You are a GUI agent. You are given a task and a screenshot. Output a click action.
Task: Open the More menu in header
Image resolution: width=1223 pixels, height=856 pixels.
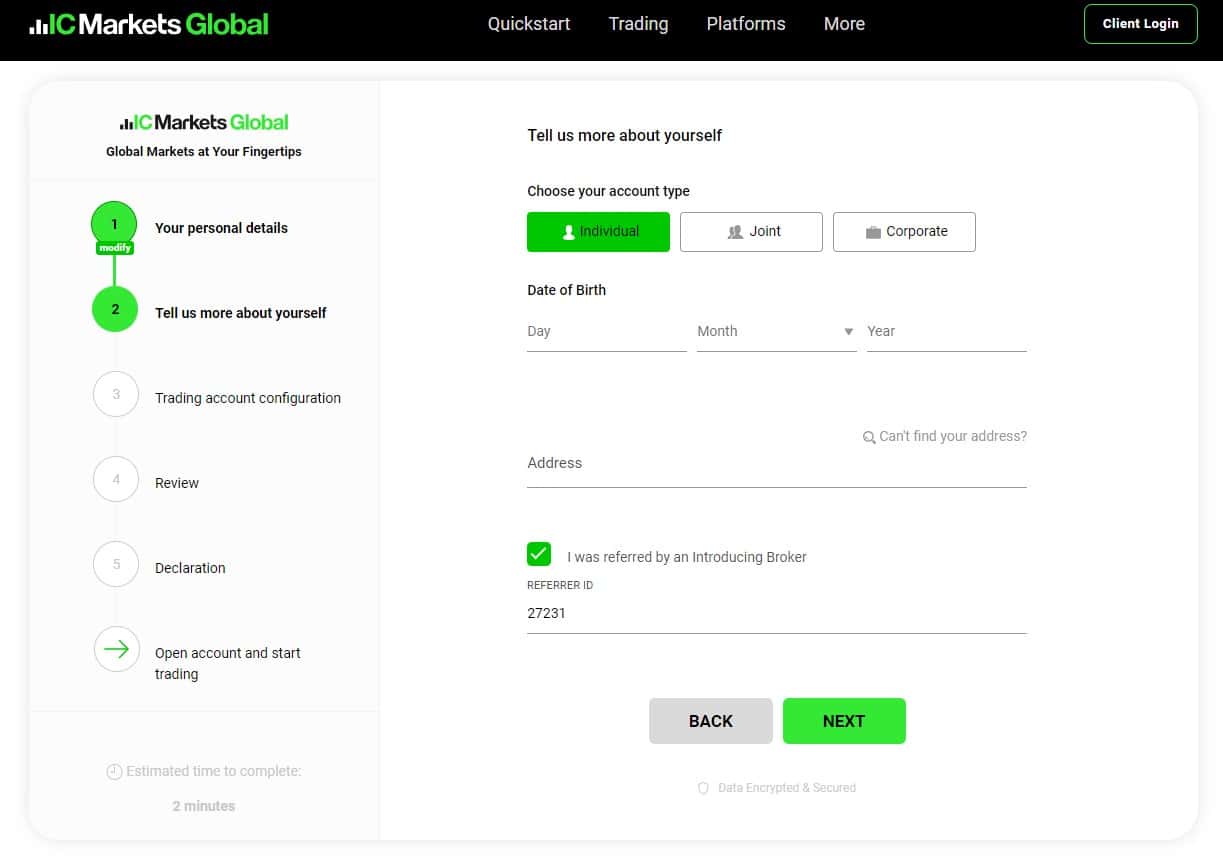844,24
